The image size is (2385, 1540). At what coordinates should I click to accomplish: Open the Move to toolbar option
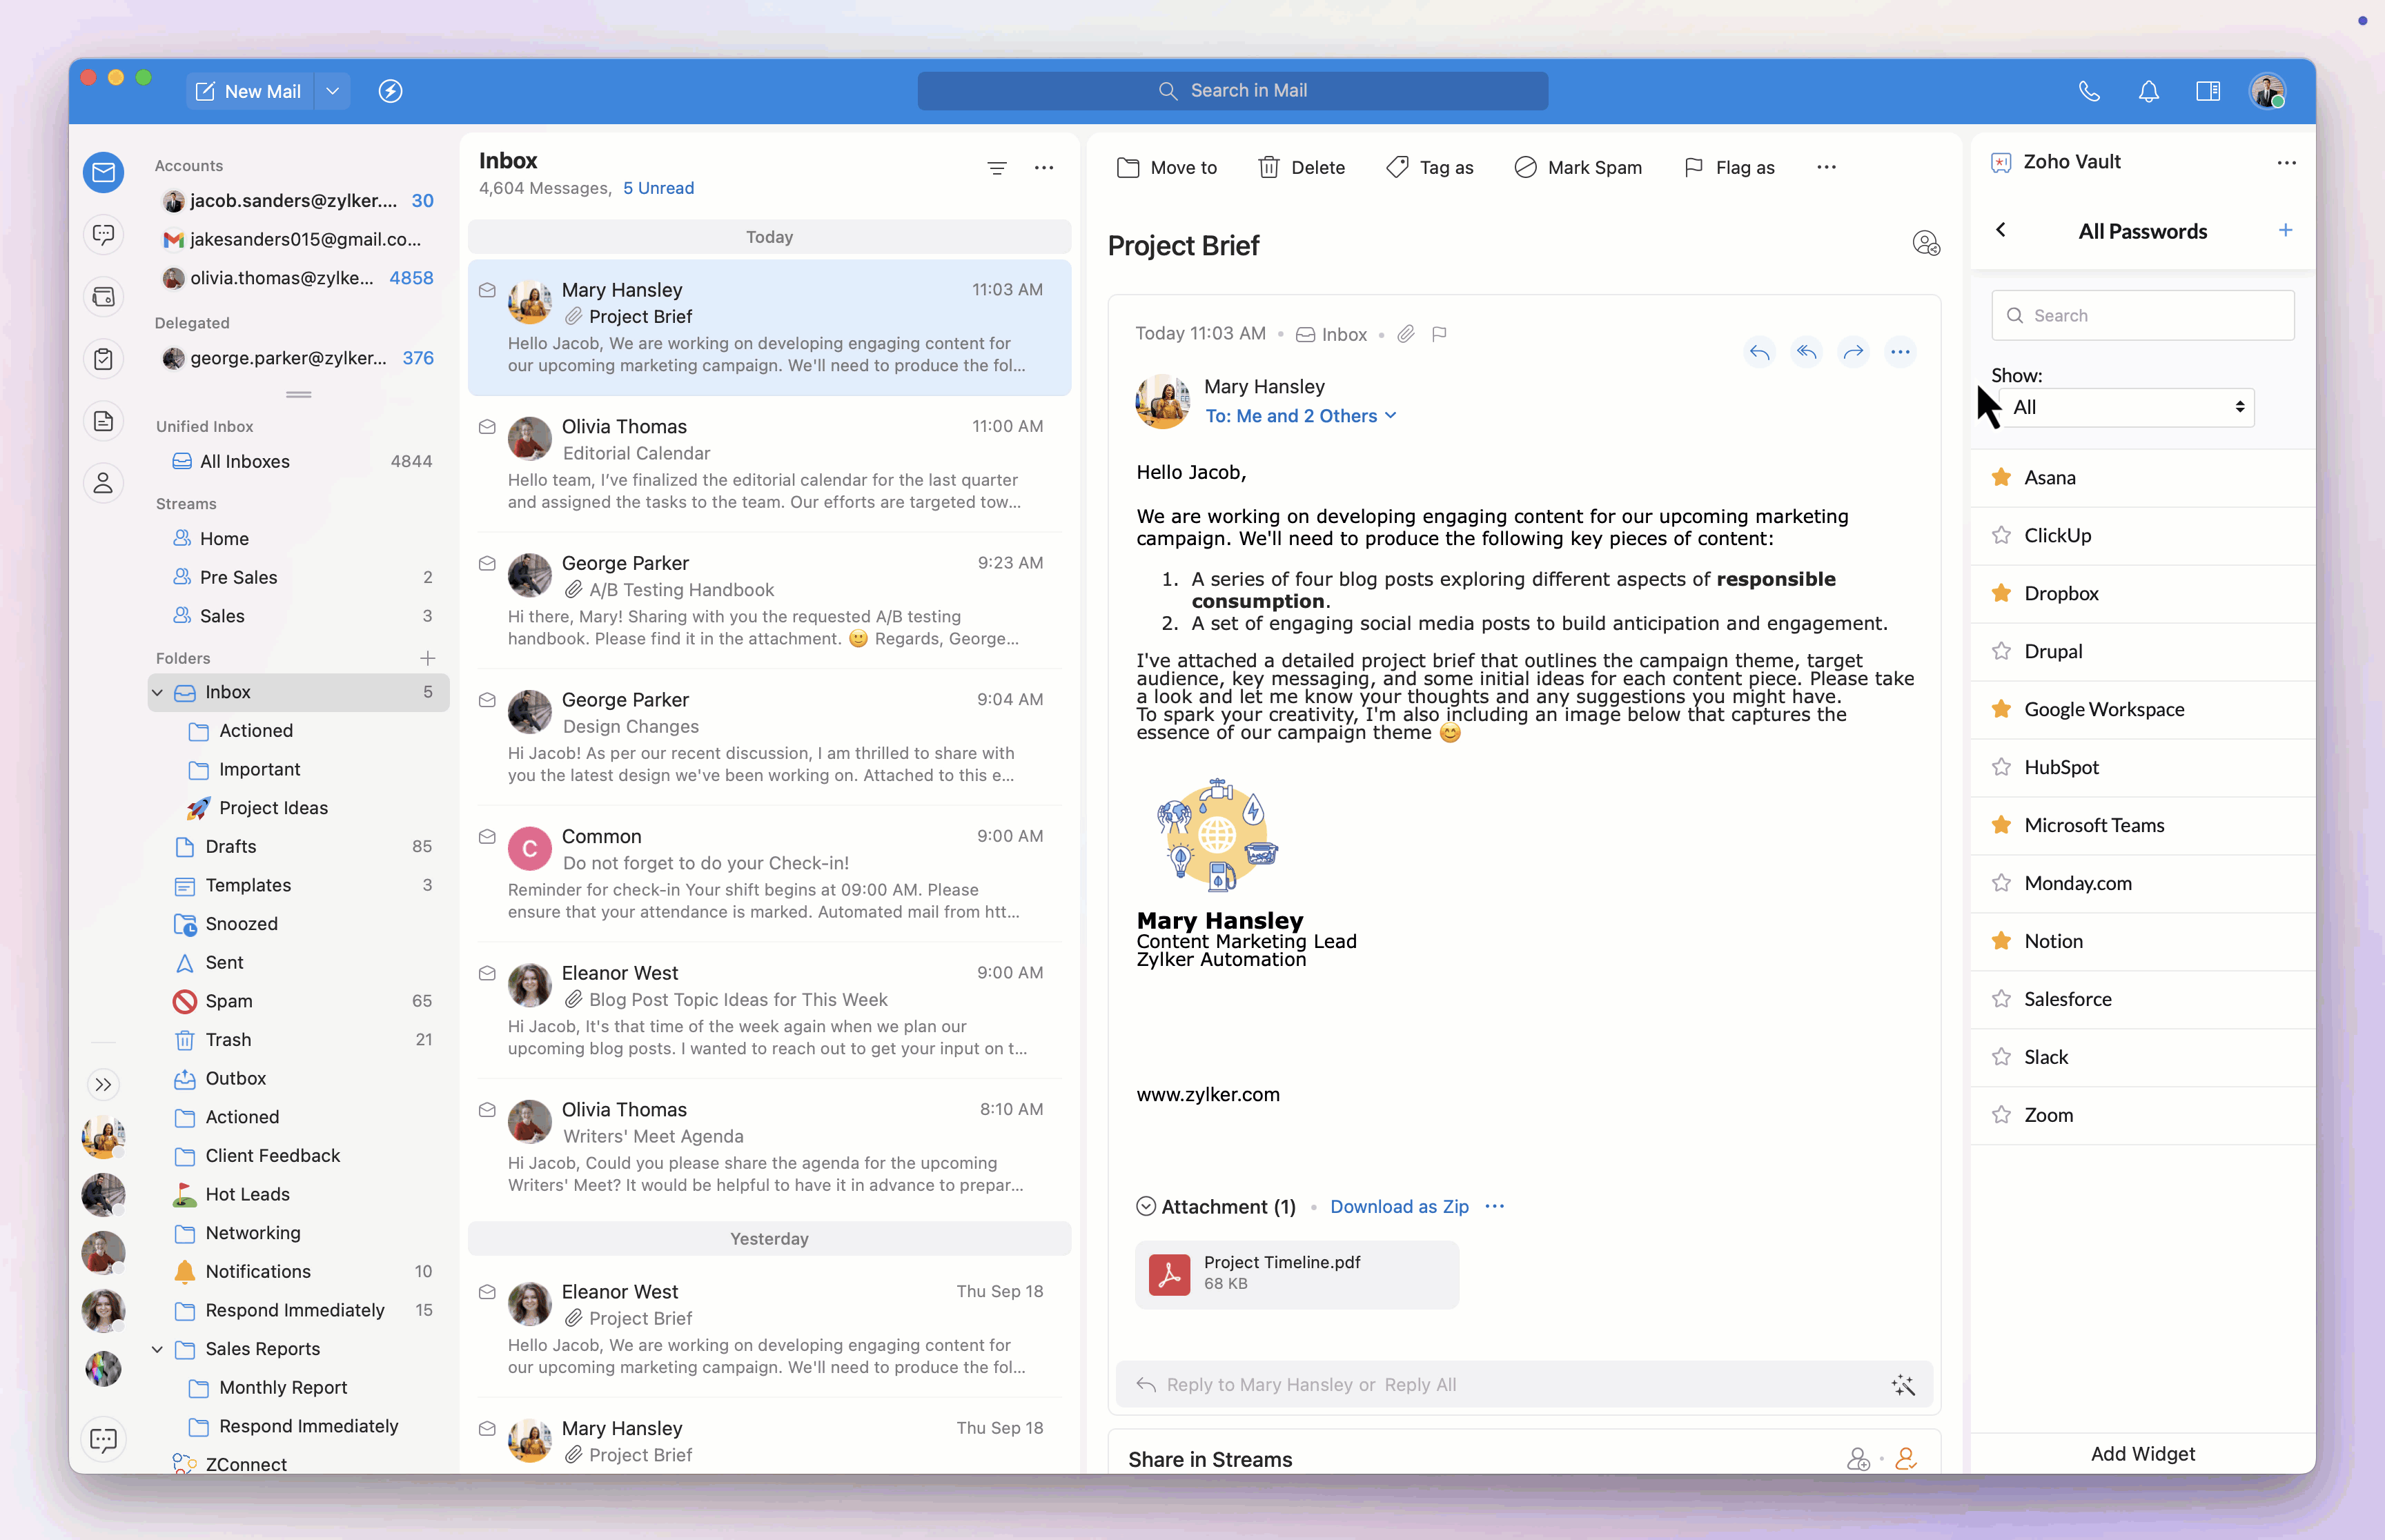click(x=1166, y=168)
